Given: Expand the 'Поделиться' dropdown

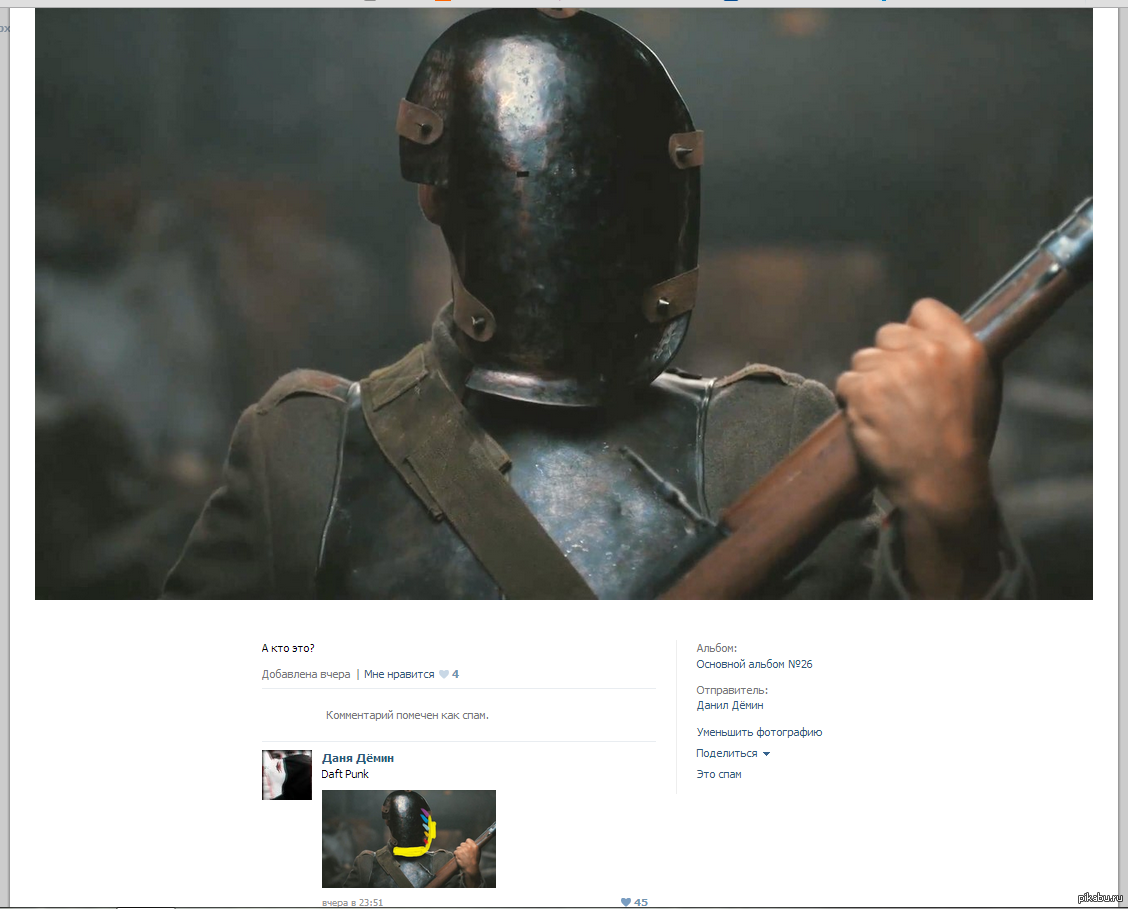Looking at the screenshot, I should pyautogui.click(x=732, y=754).
